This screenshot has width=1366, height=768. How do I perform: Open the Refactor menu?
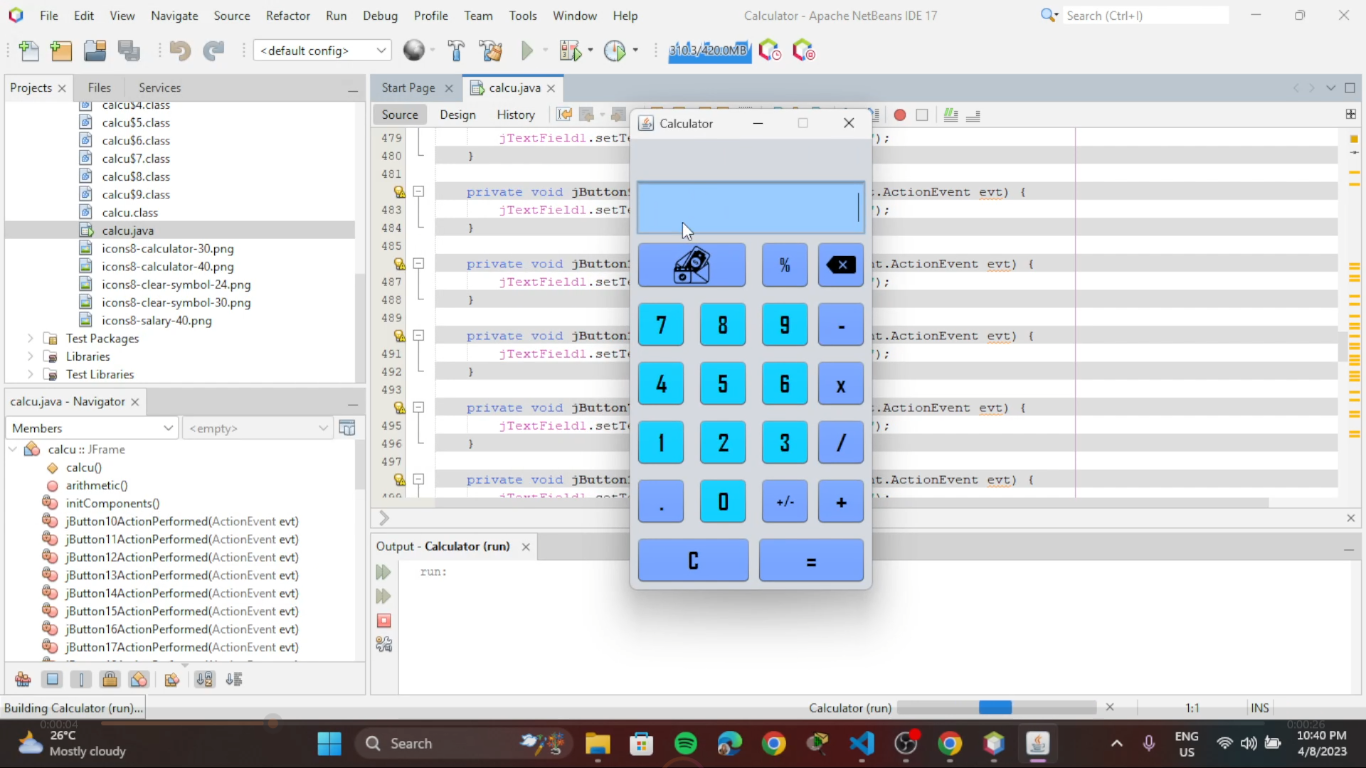pos(288,16)
